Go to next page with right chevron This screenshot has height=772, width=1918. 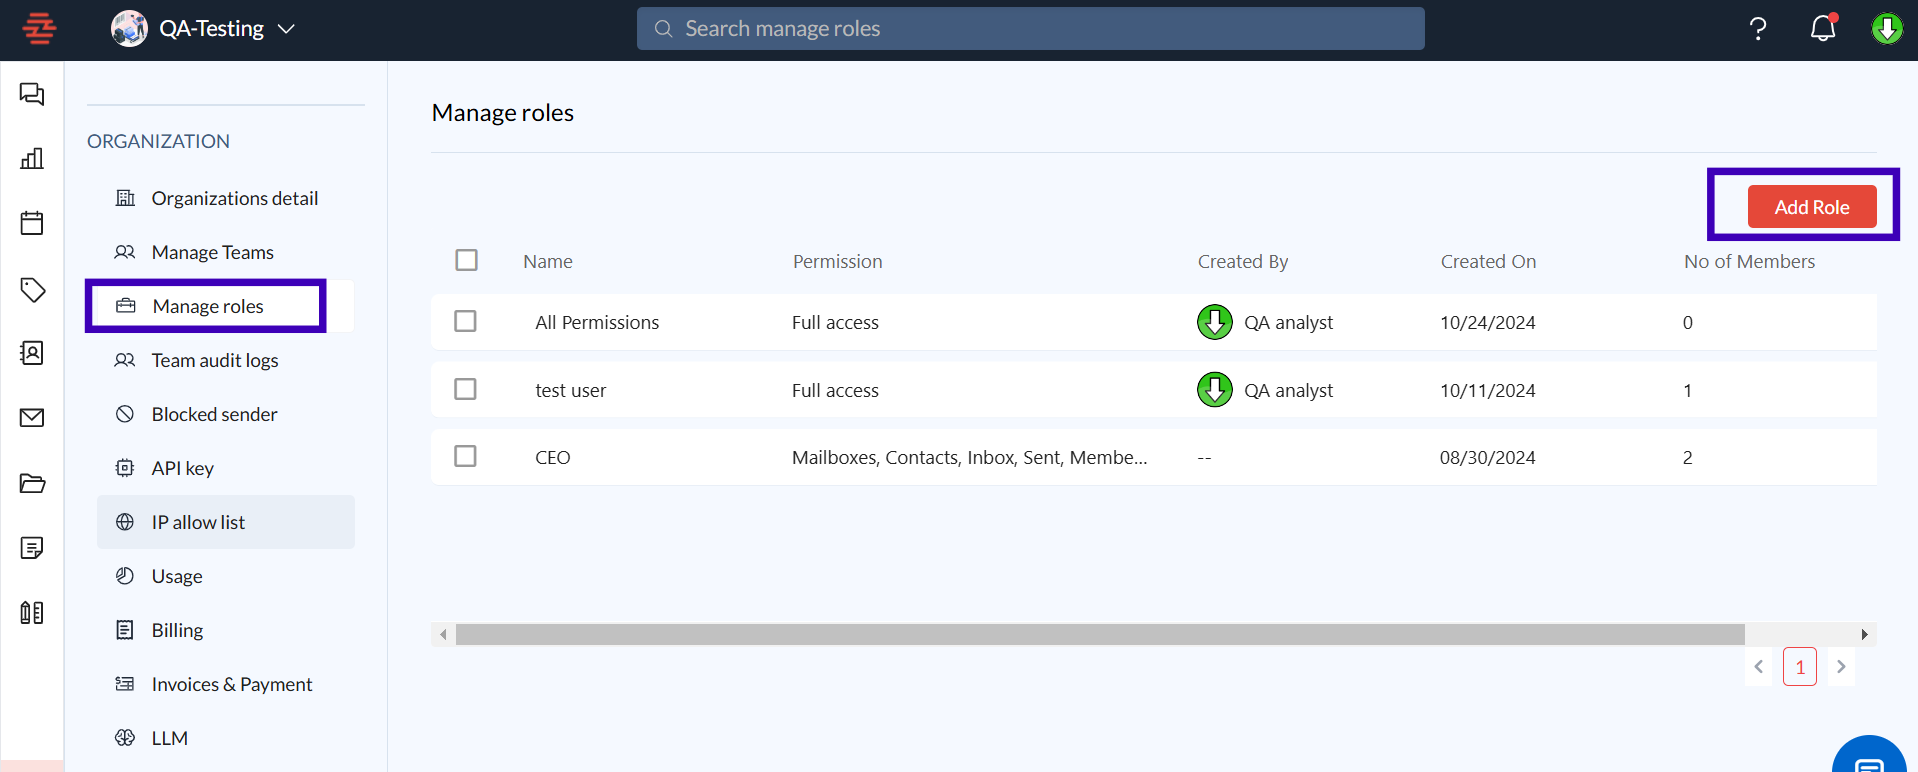(x=1841, y=667)
